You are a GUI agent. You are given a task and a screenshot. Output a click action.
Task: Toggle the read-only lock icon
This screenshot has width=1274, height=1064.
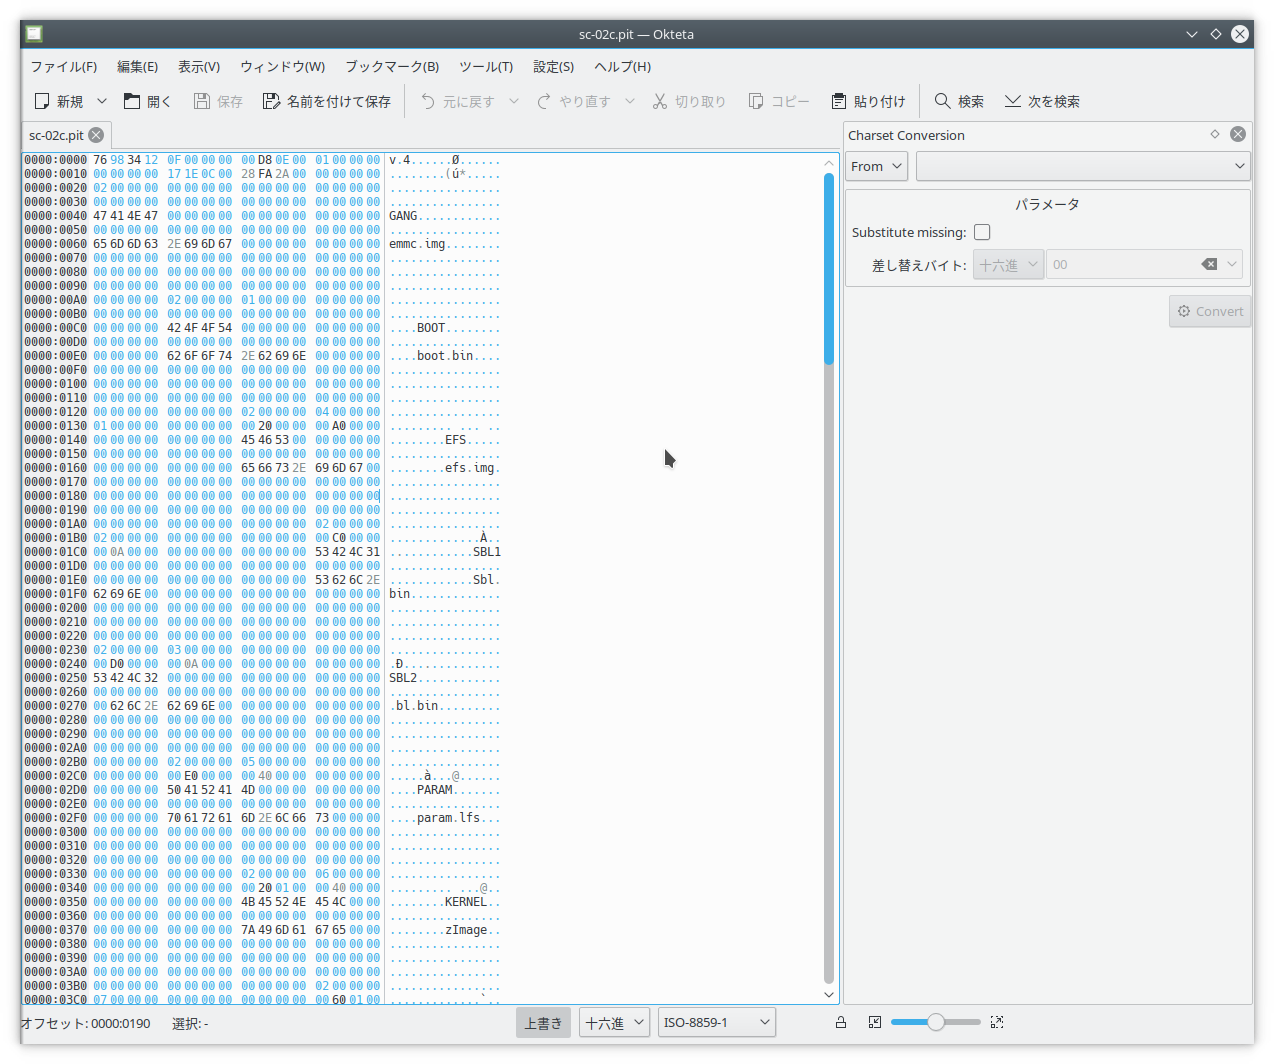pos(841,1022)
